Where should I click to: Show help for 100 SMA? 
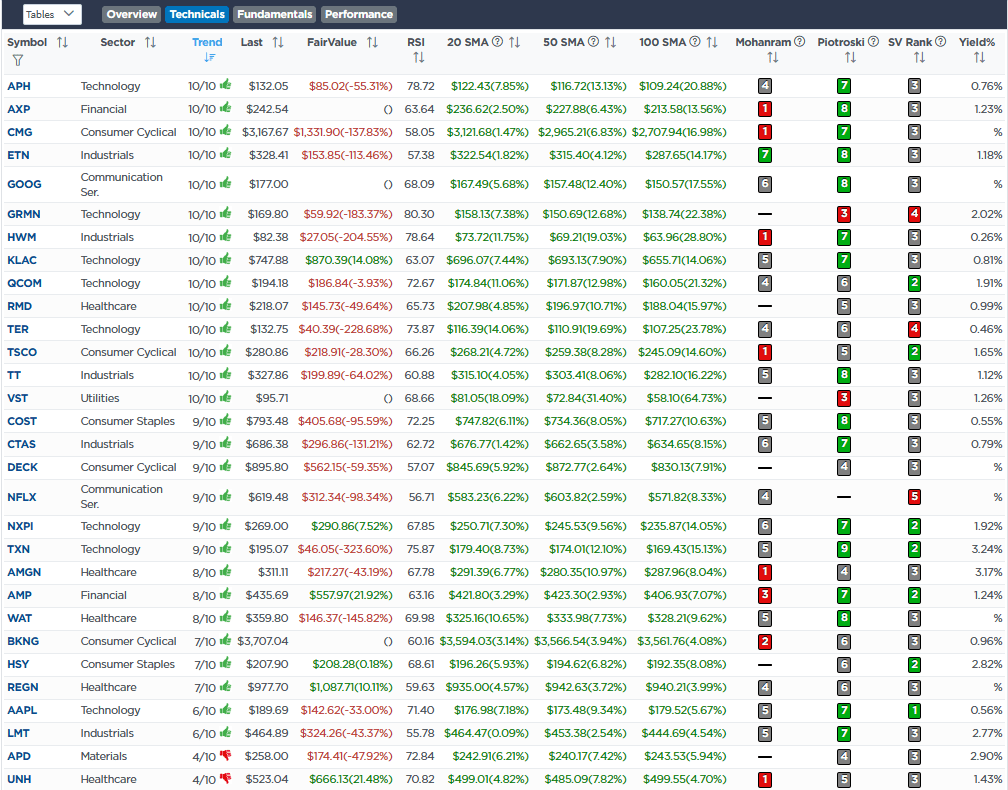[695, 42]
